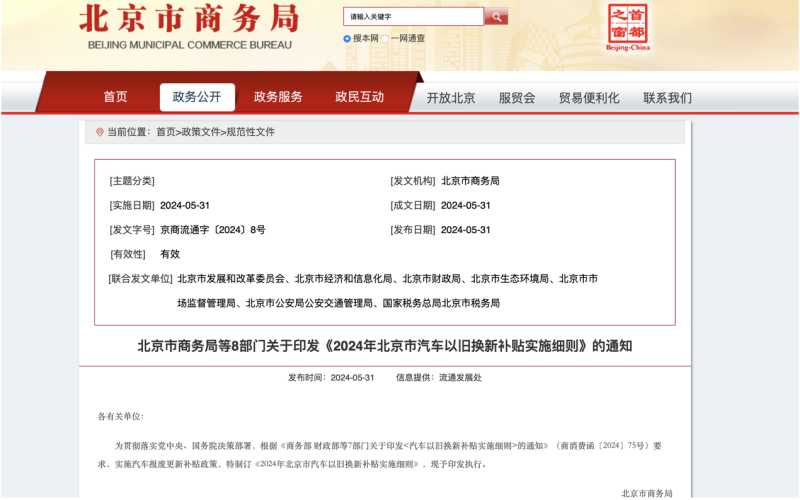Open the 政务服务 navigation tab
This screenshot has width=800, height=500.
[x=278, y=97]
